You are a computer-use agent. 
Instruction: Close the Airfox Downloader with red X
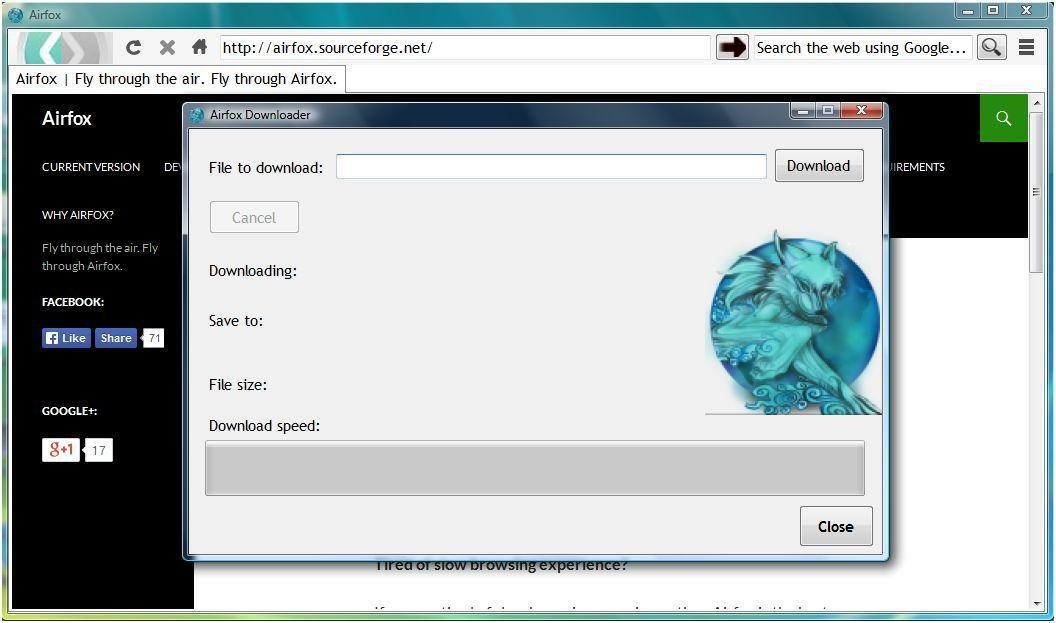861,111
